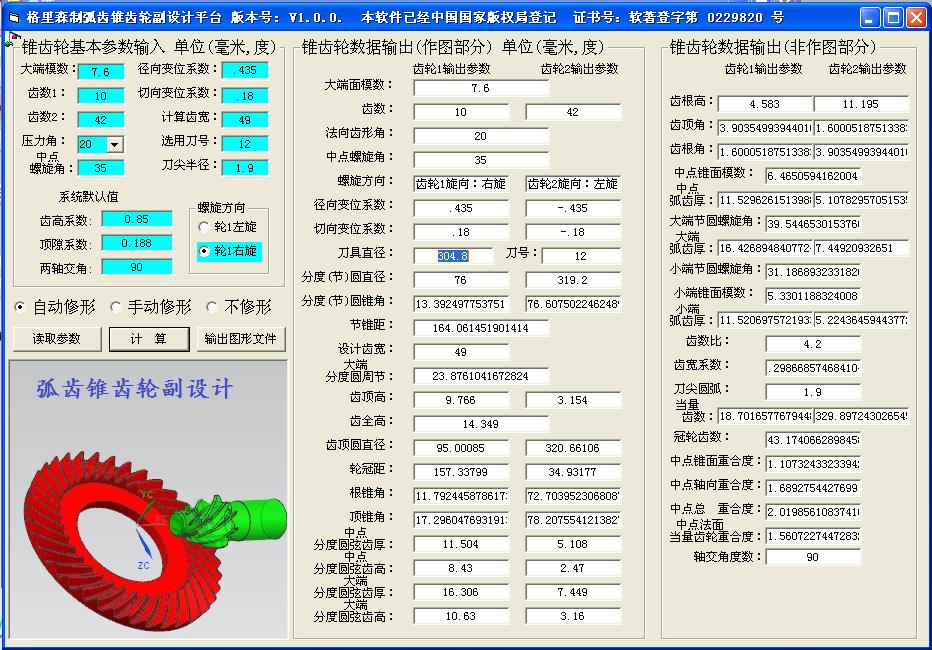
Task: Click the spiral bevel gear 3D preview image
Action: tap(148, 499)
